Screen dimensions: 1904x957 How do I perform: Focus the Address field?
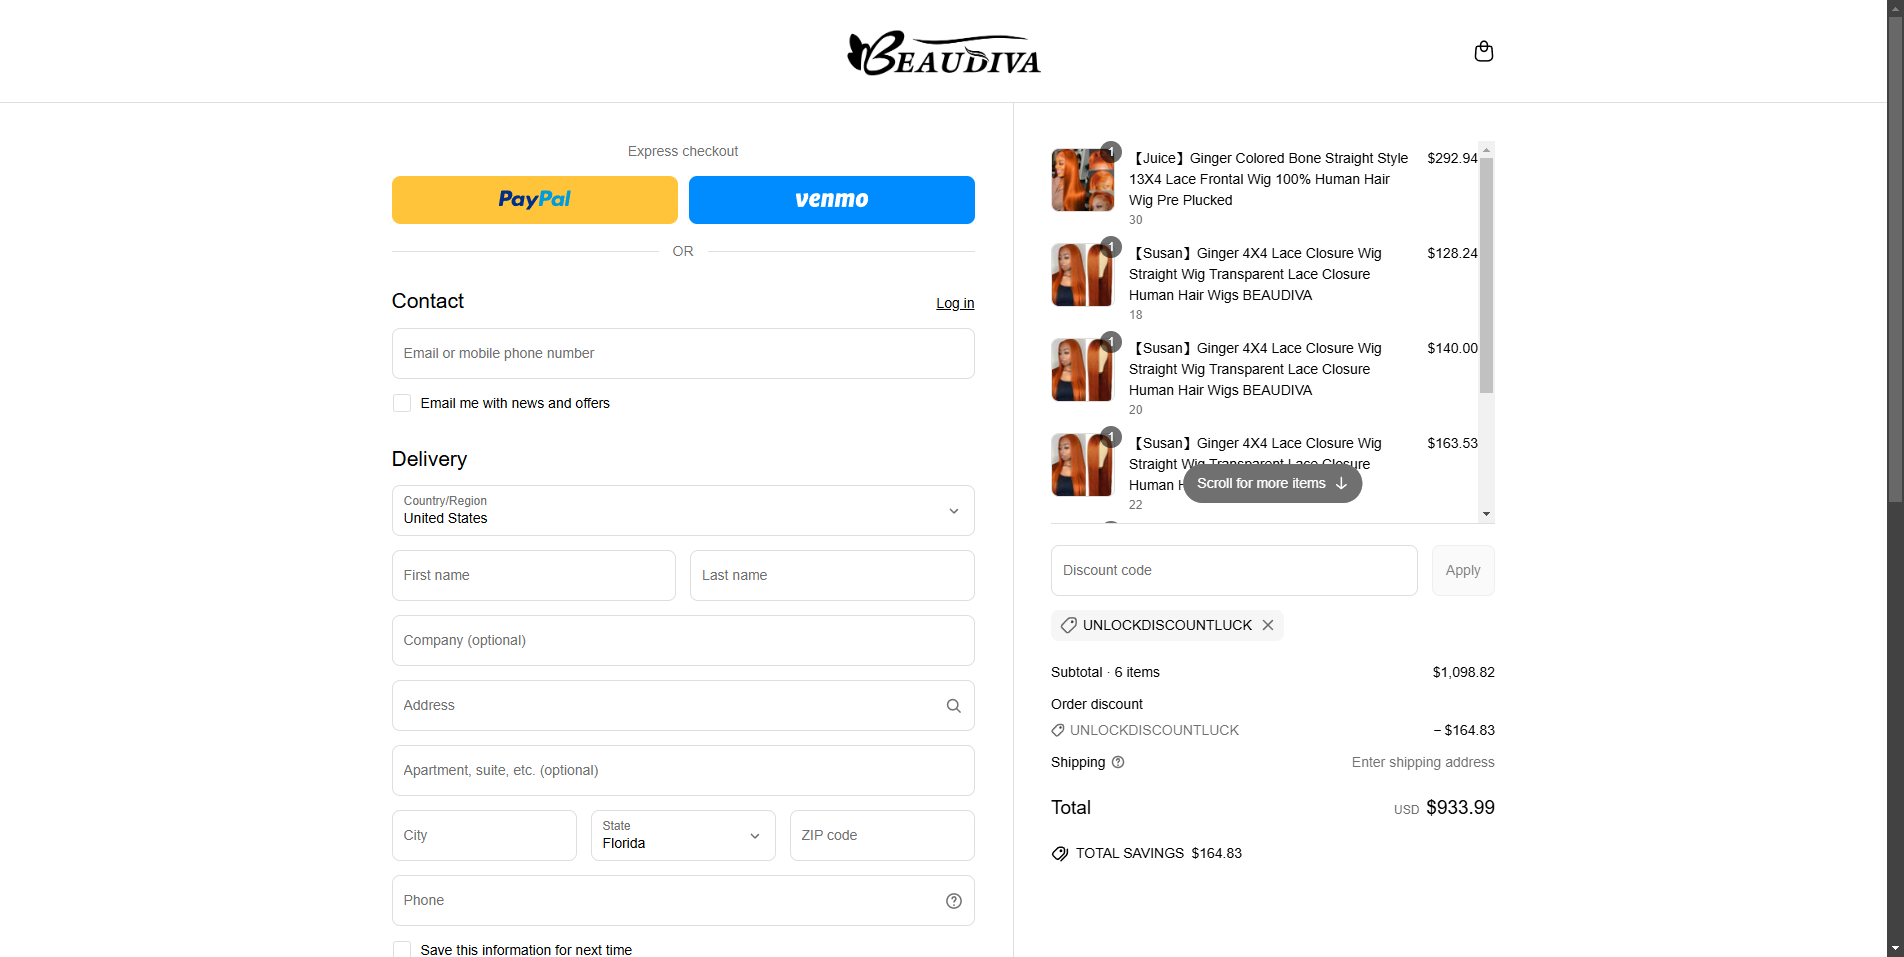point(683,706)
